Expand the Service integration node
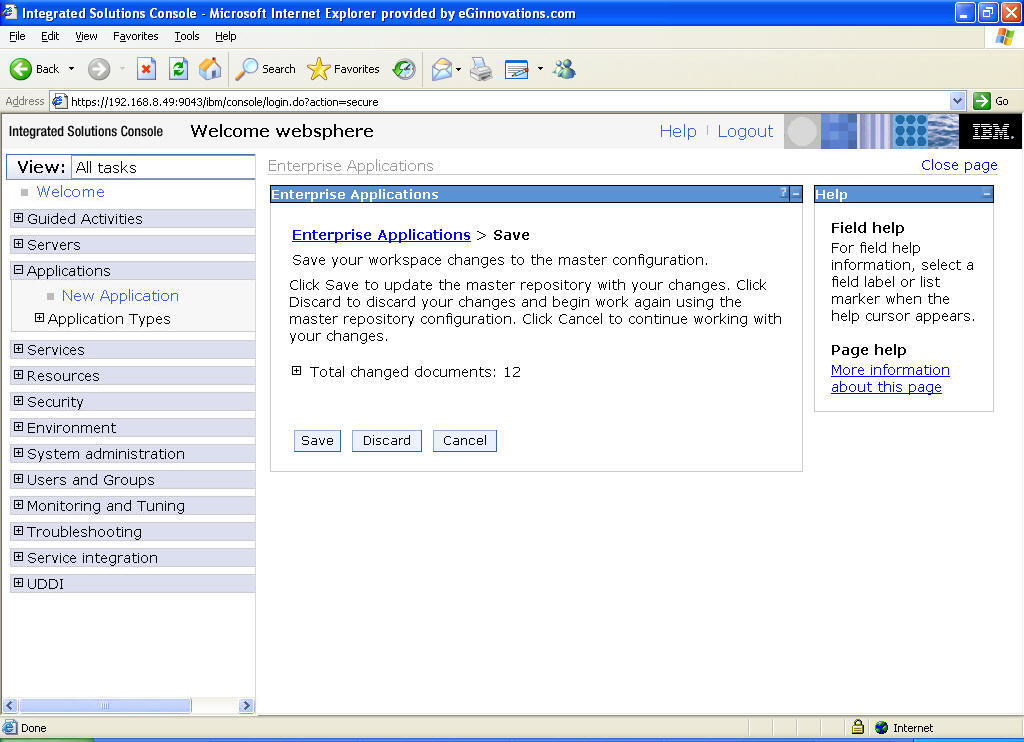The height and width of the screenshot is (742, 1024). click(18, 556)
